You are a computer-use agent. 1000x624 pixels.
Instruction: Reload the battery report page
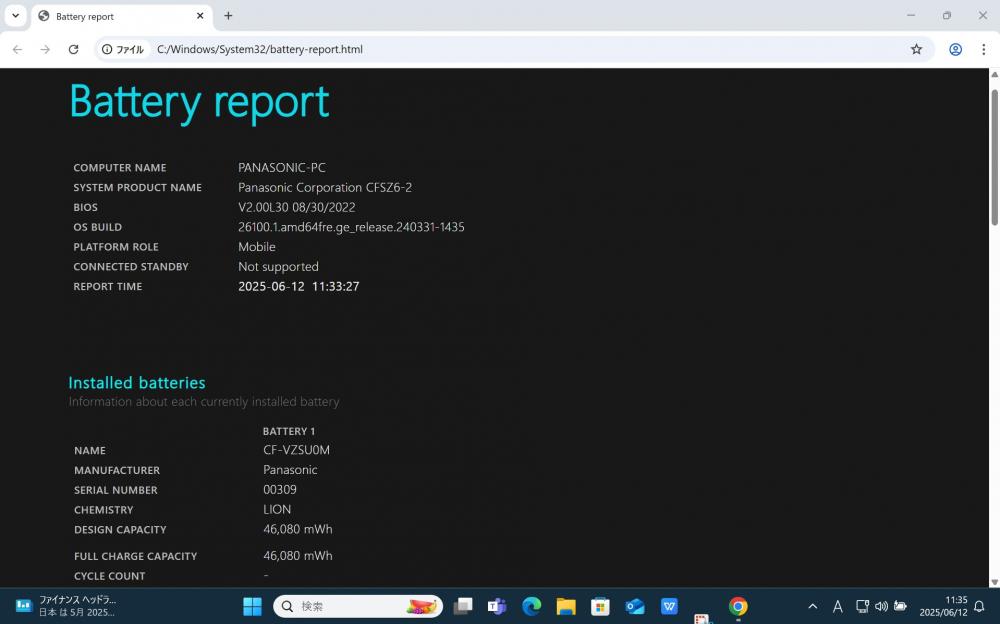tap(73, 49)
